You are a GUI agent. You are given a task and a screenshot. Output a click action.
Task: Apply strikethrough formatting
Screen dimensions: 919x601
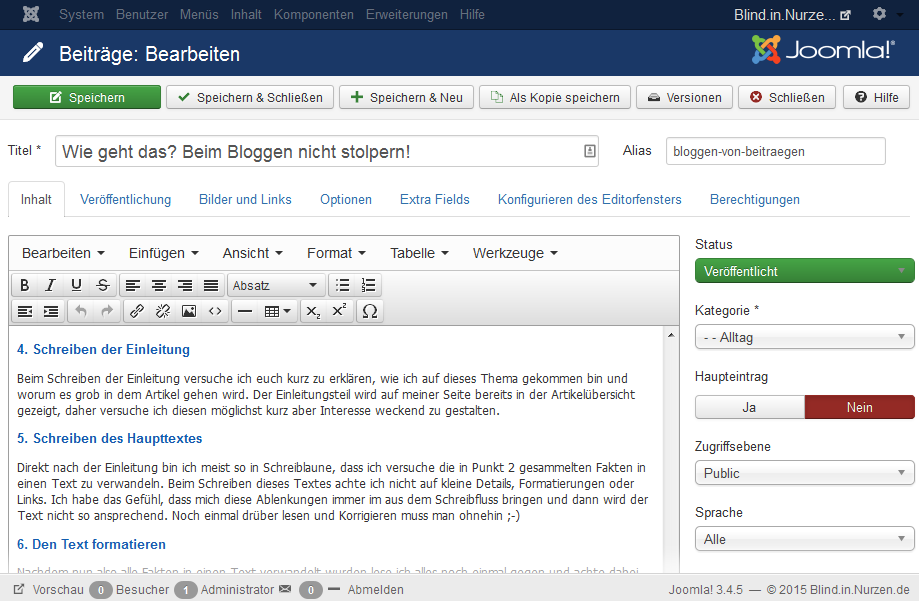click(103, 286)
